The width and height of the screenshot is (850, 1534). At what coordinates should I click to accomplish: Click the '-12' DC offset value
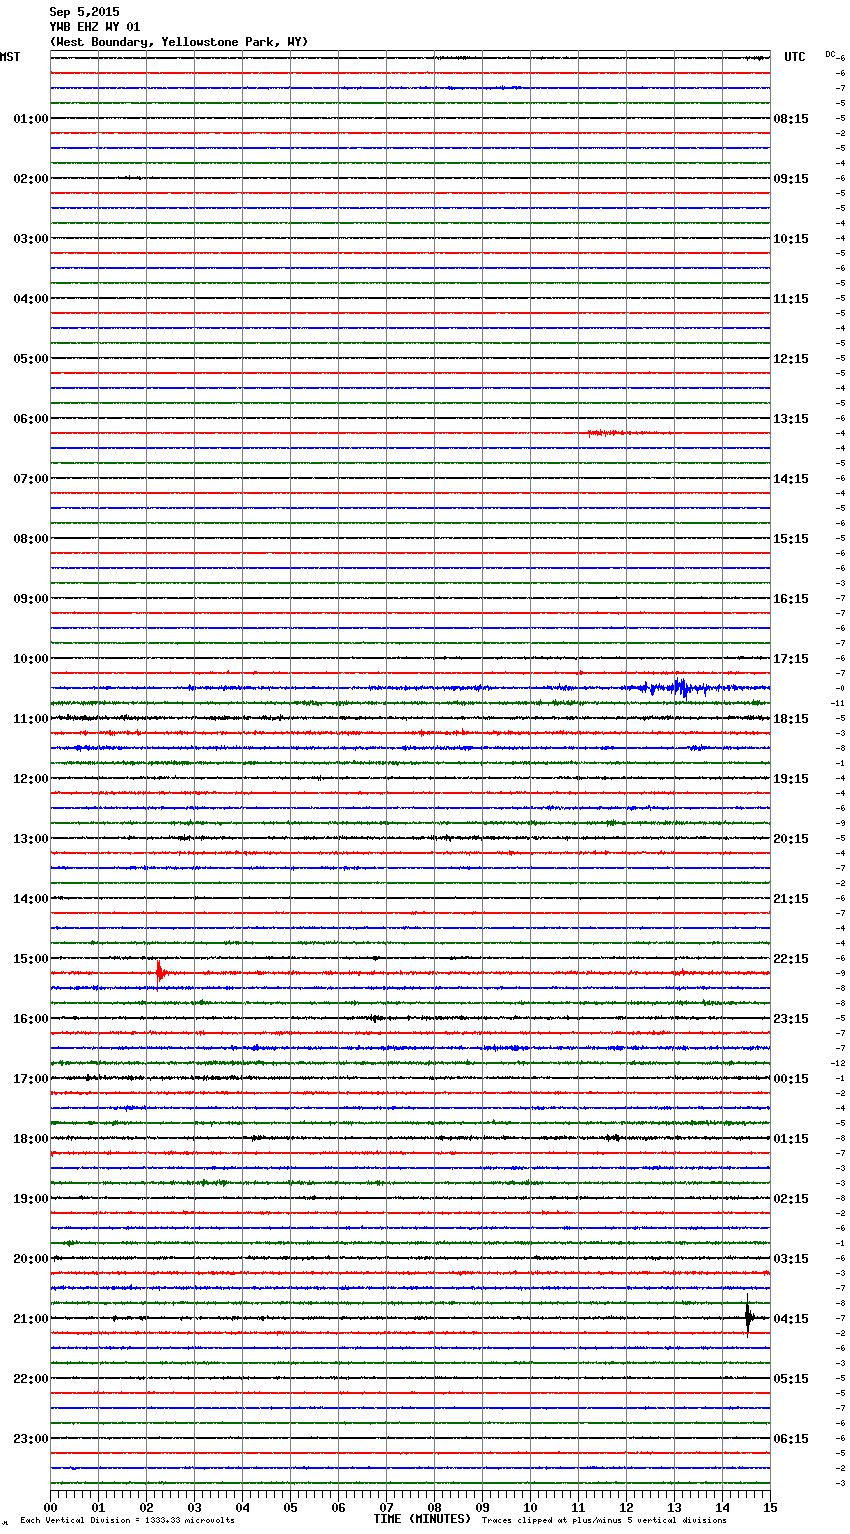838,1063
